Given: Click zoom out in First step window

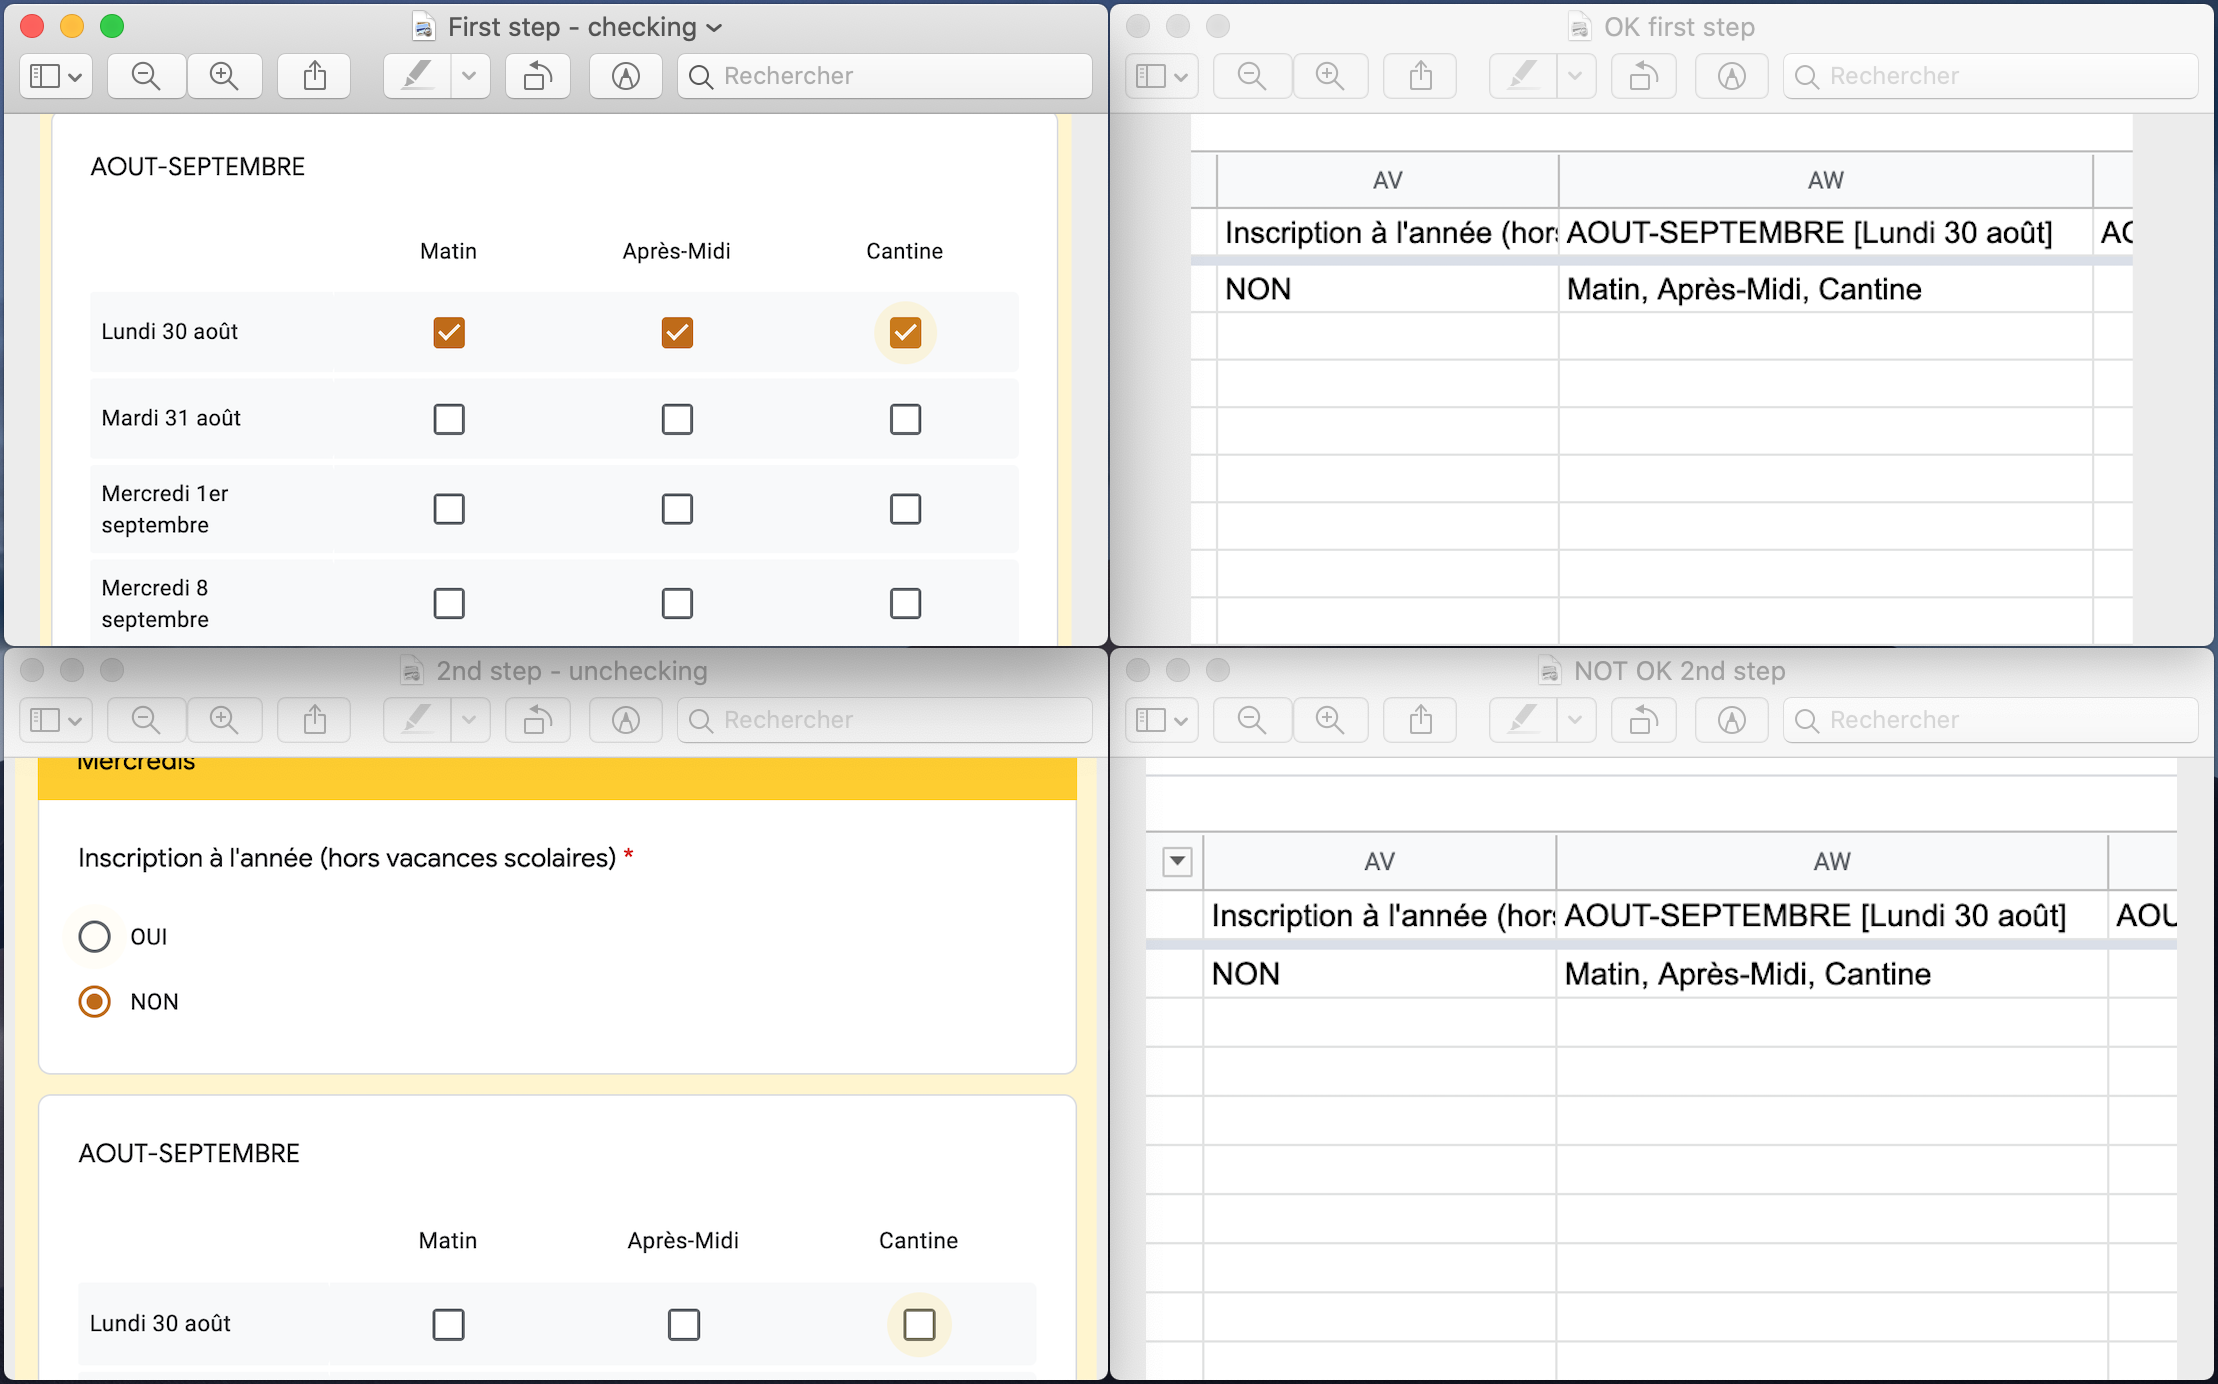Looking at the screenshot, I should (146, 76).
